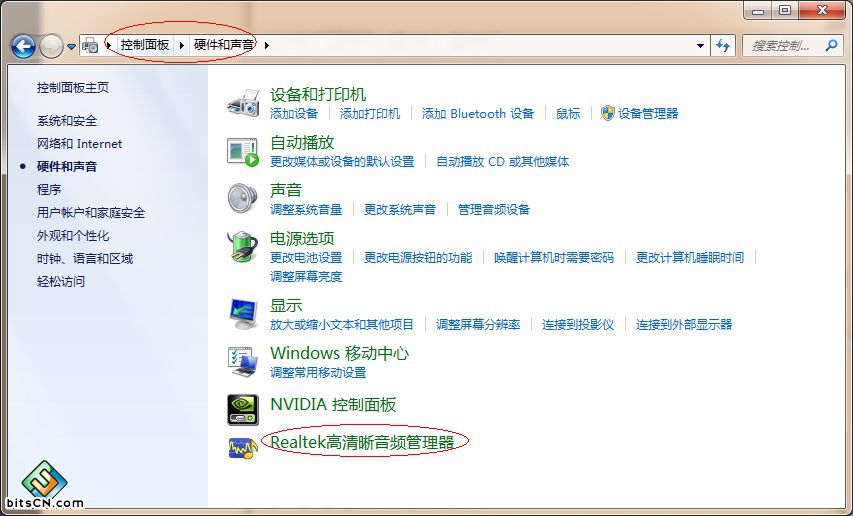Click the address bar location icon
Screen dimensions: 853x516
[90, 46]
